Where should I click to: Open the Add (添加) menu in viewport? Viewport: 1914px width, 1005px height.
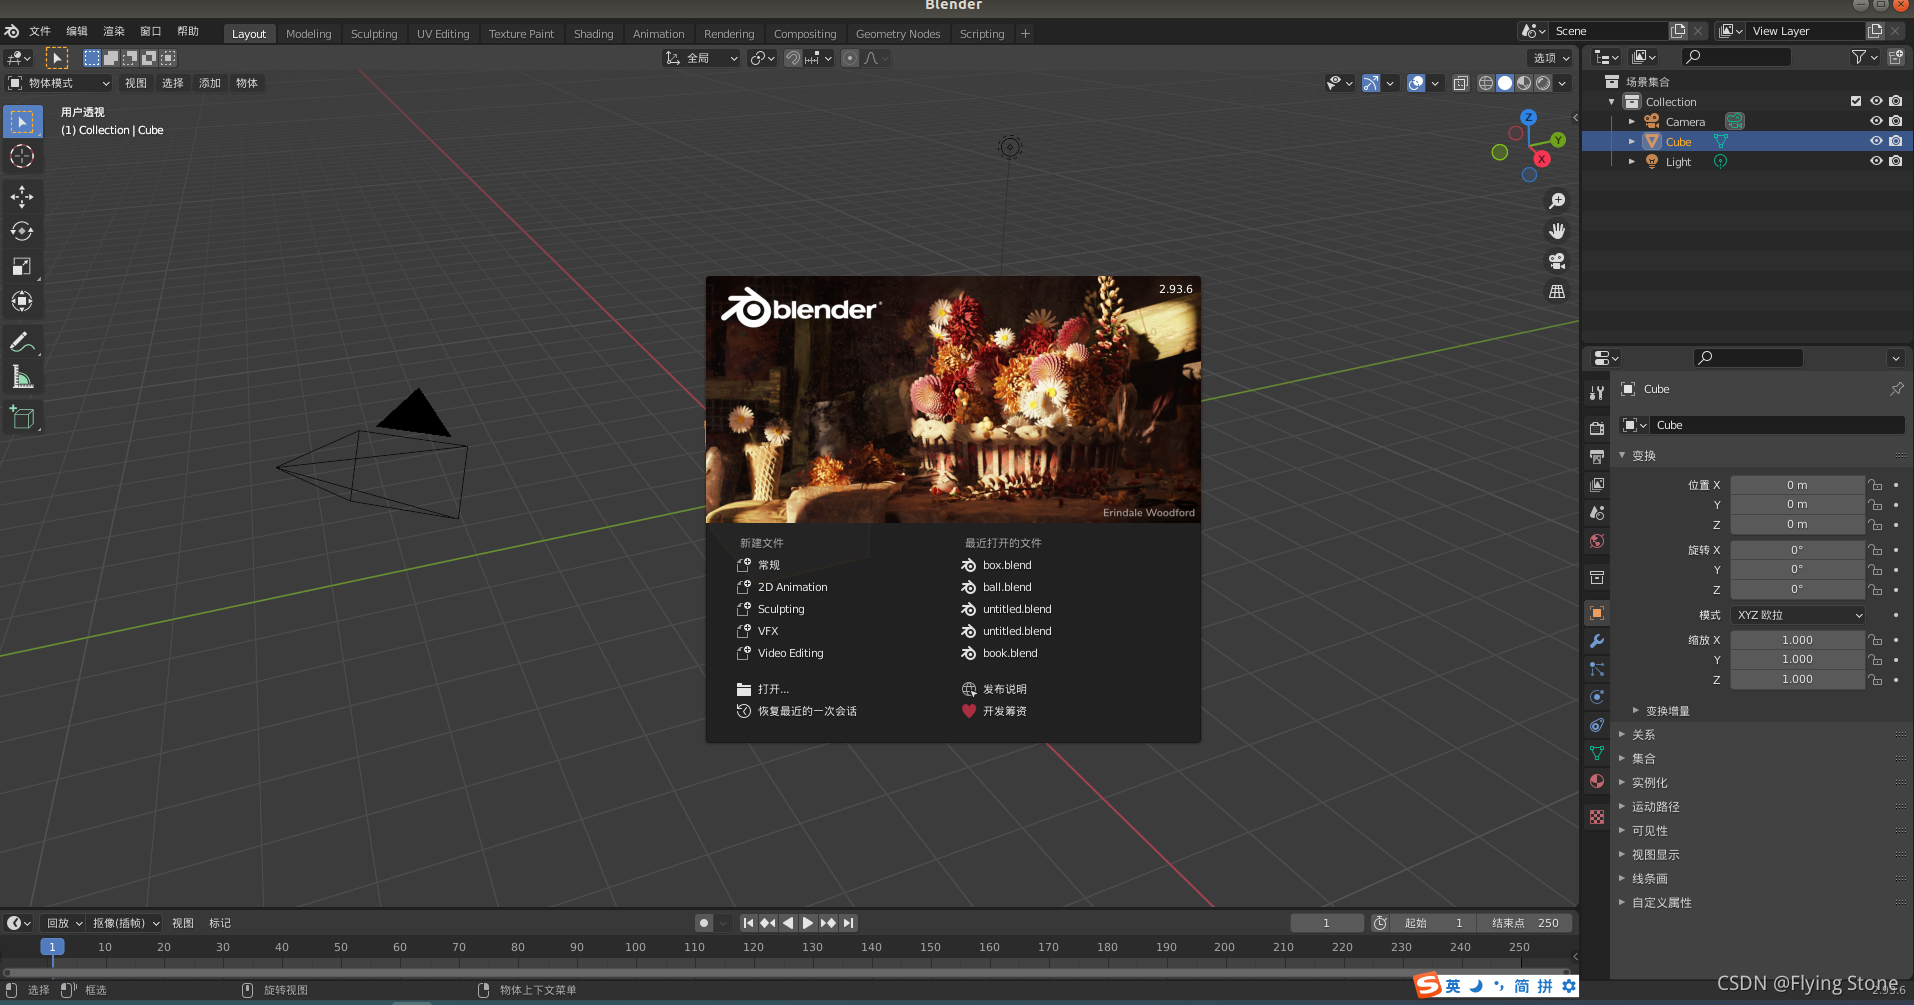click(x=210, y=83)
